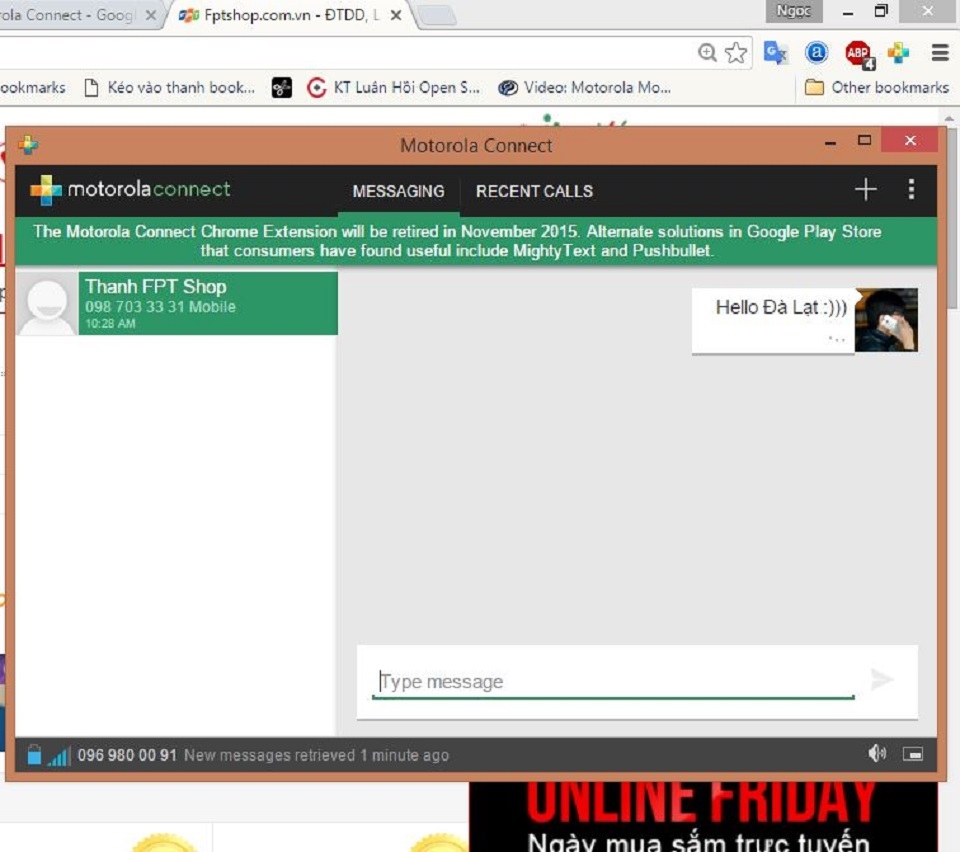Click the motorola connect logo
Screen dimensions: 960x852
pos(130,189)
